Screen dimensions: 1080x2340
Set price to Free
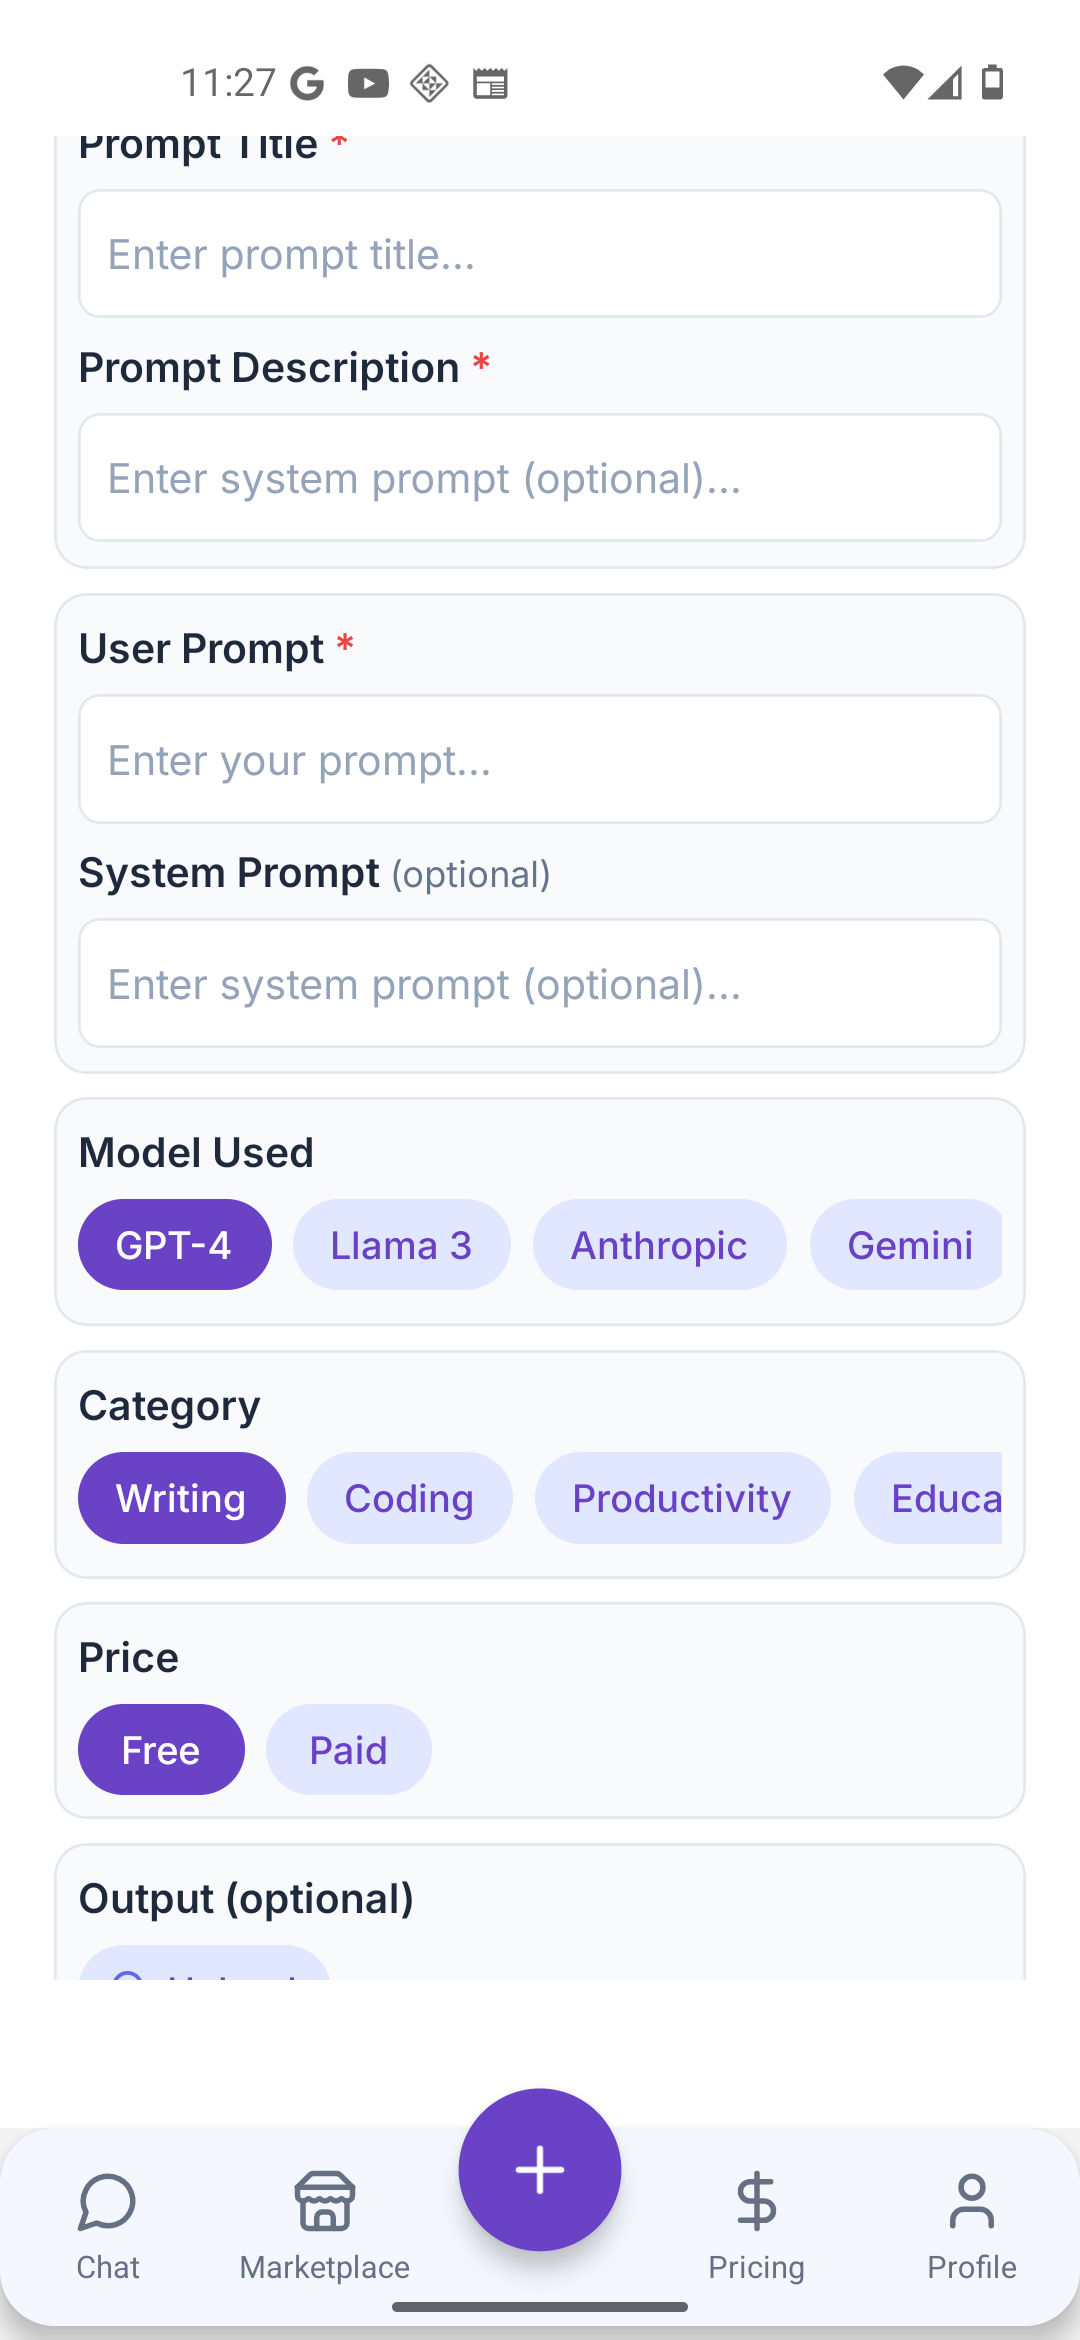pos(161,1750)
